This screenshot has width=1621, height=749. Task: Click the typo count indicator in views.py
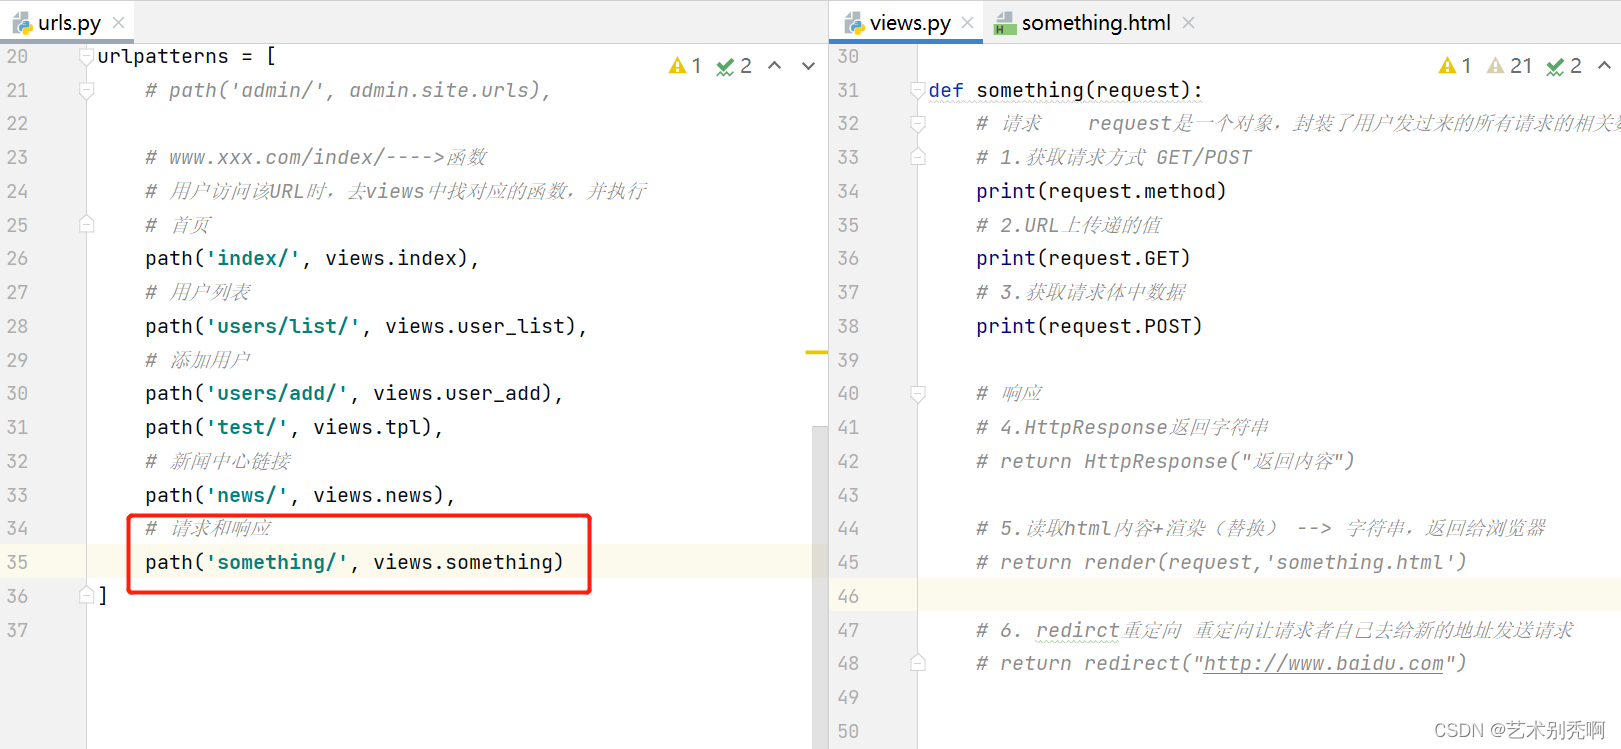point(1564,66)
